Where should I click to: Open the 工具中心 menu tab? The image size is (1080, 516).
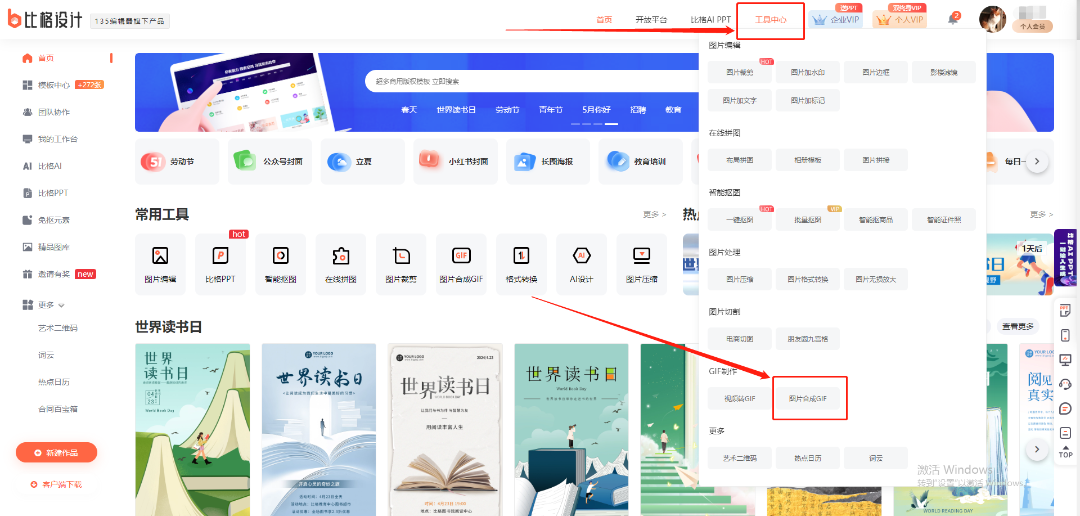(x=770, y=19)
